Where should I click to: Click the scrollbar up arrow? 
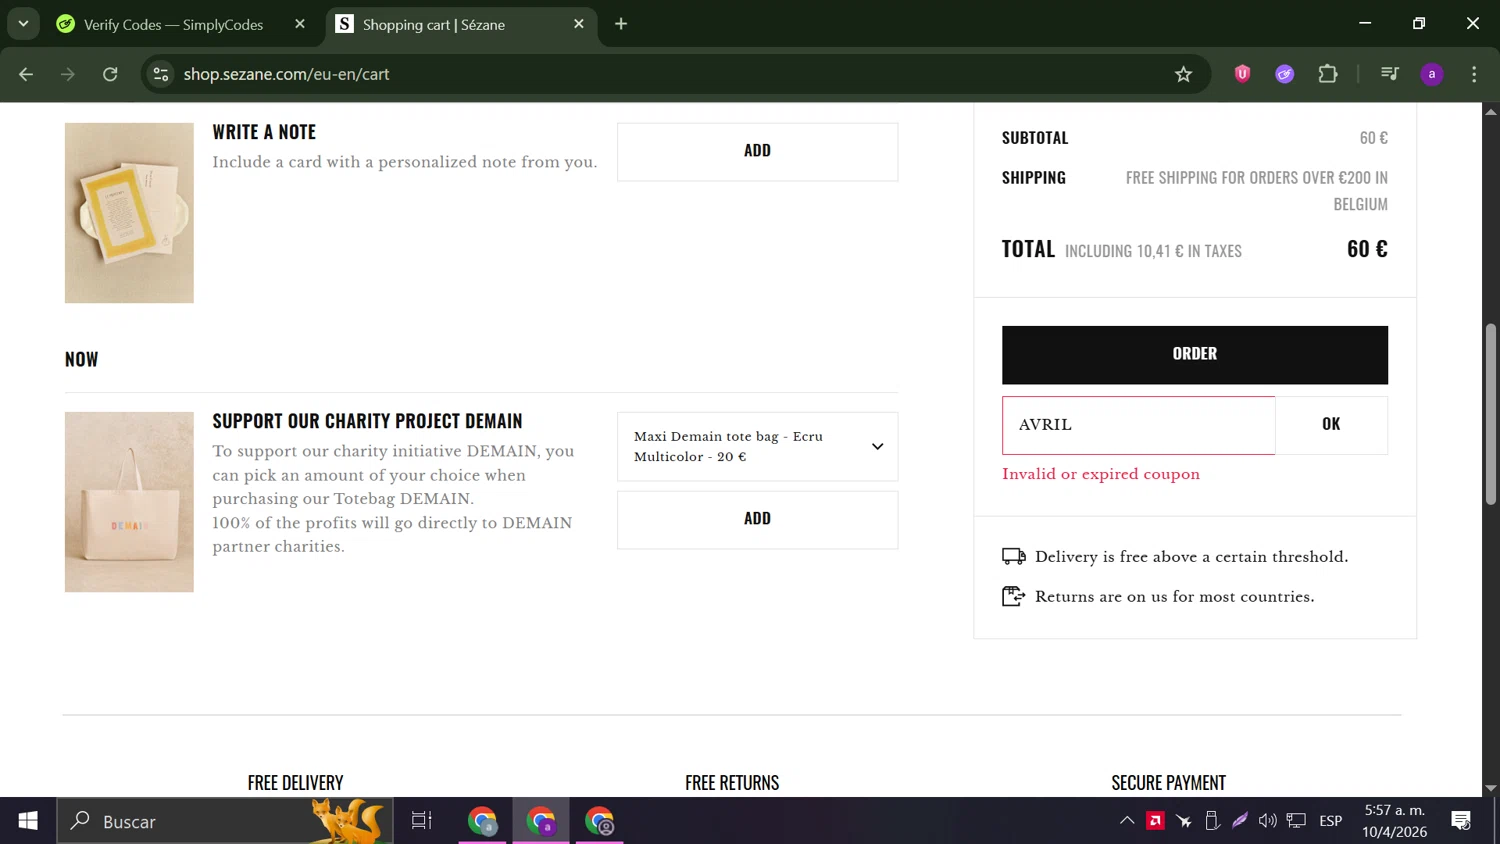click(x=1491, y=111)
